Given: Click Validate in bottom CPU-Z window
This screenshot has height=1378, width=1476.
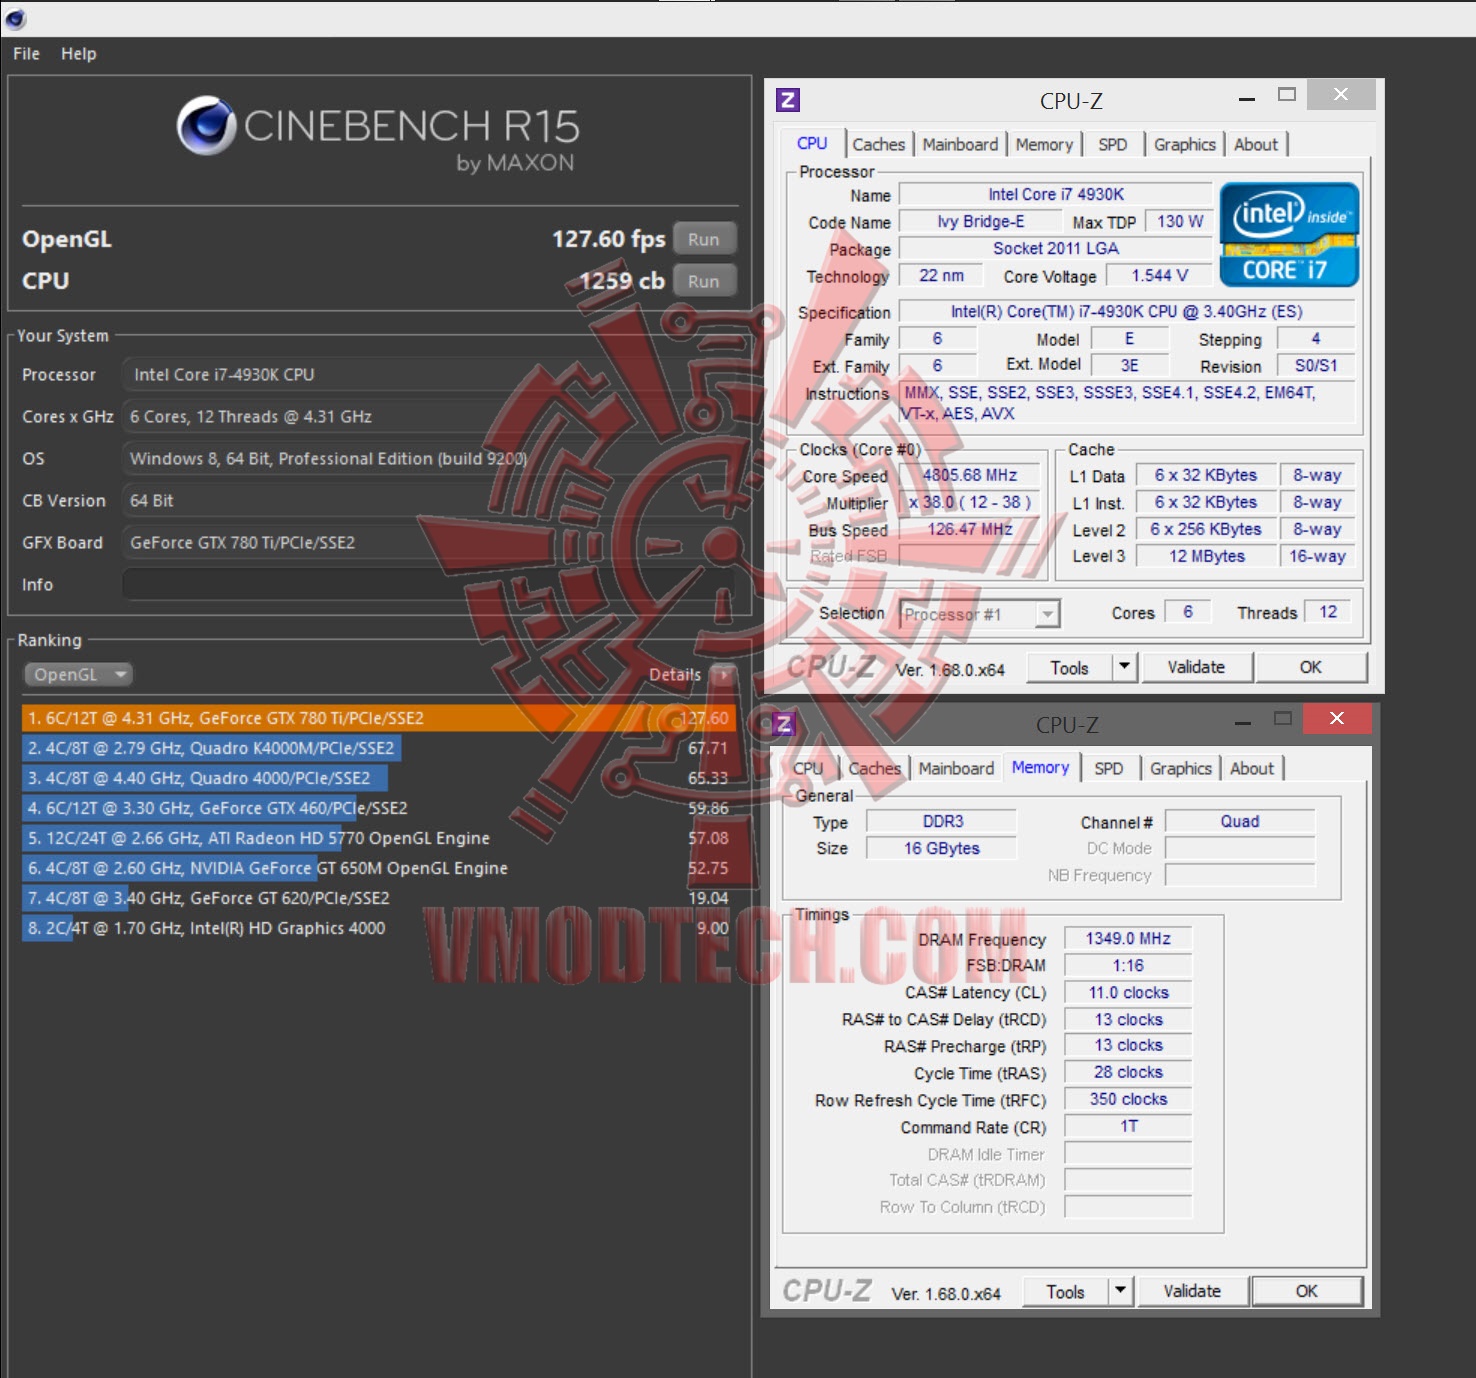Looking at the screenshot, I should [x=1192, y=1292].
